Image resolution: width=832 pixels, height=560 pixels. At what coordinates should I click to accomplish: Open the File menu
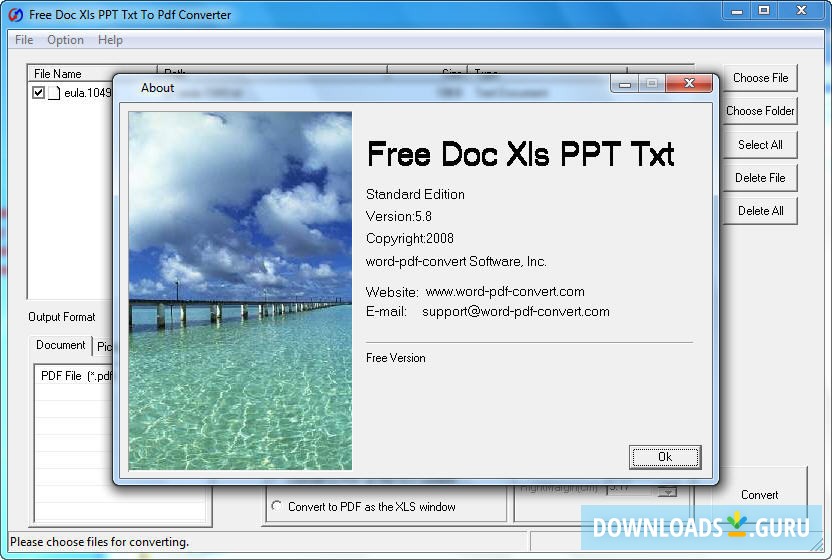coord(24,40)
